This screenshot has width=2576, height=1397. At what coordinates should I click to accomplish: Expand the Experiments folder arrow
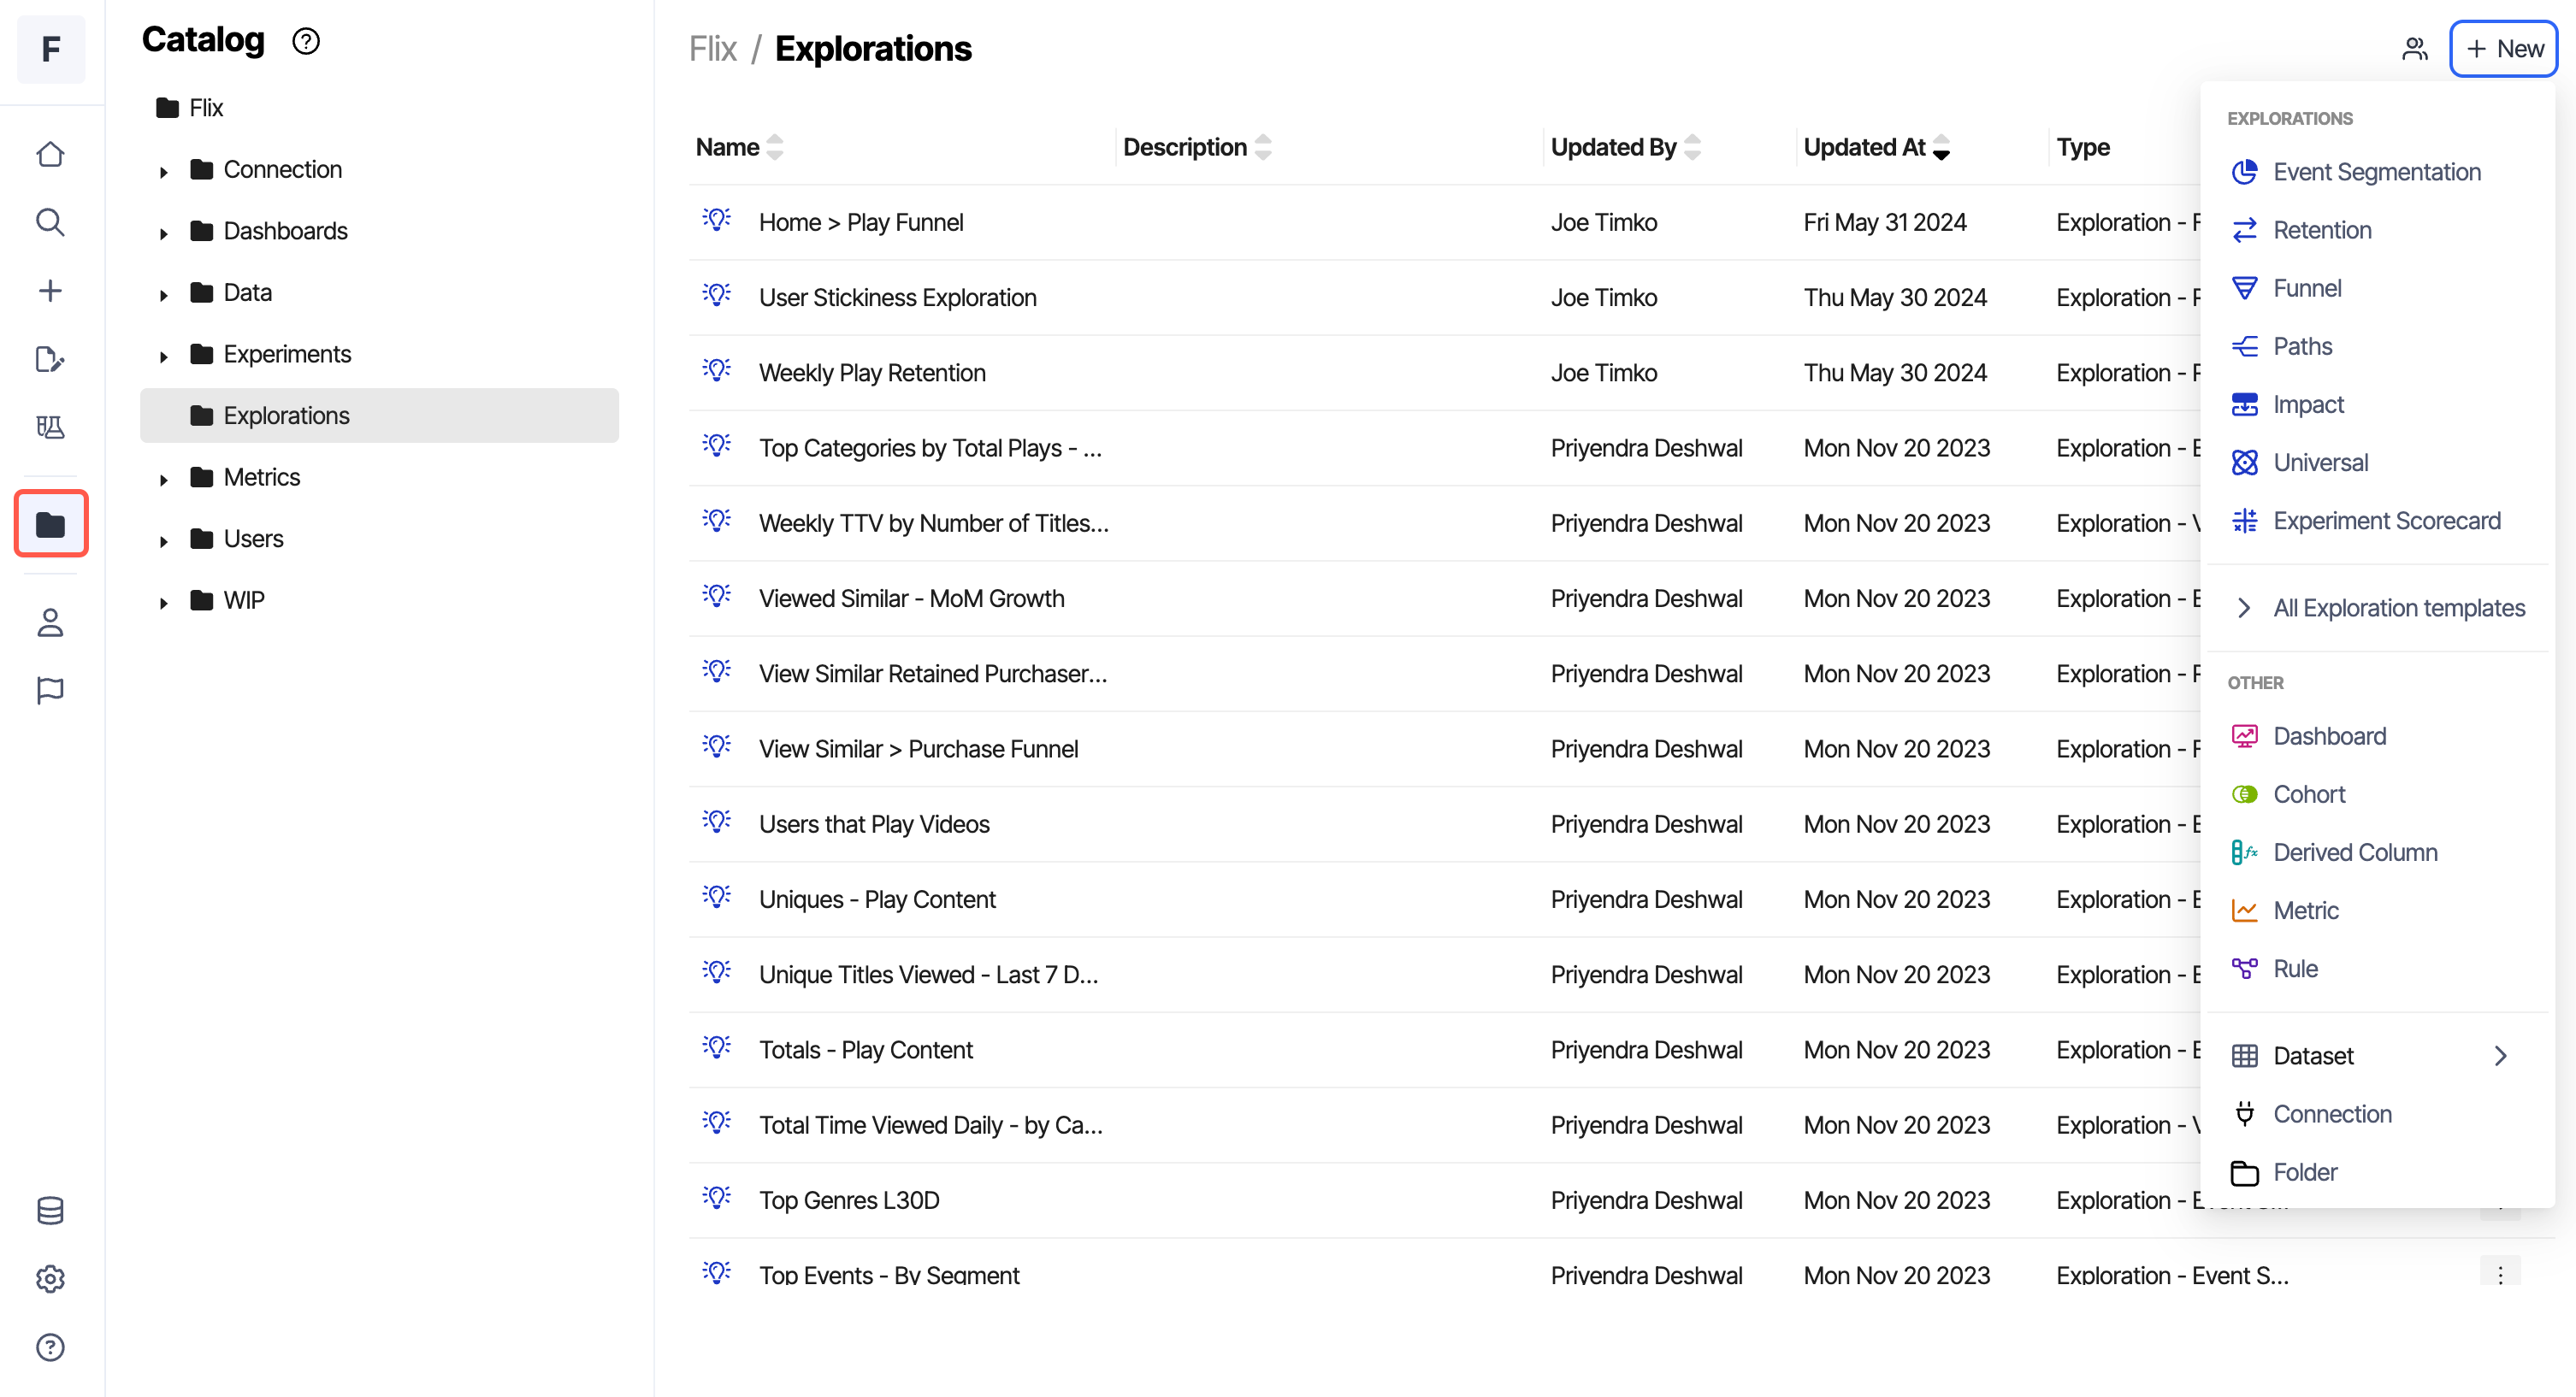pos(164,356)
